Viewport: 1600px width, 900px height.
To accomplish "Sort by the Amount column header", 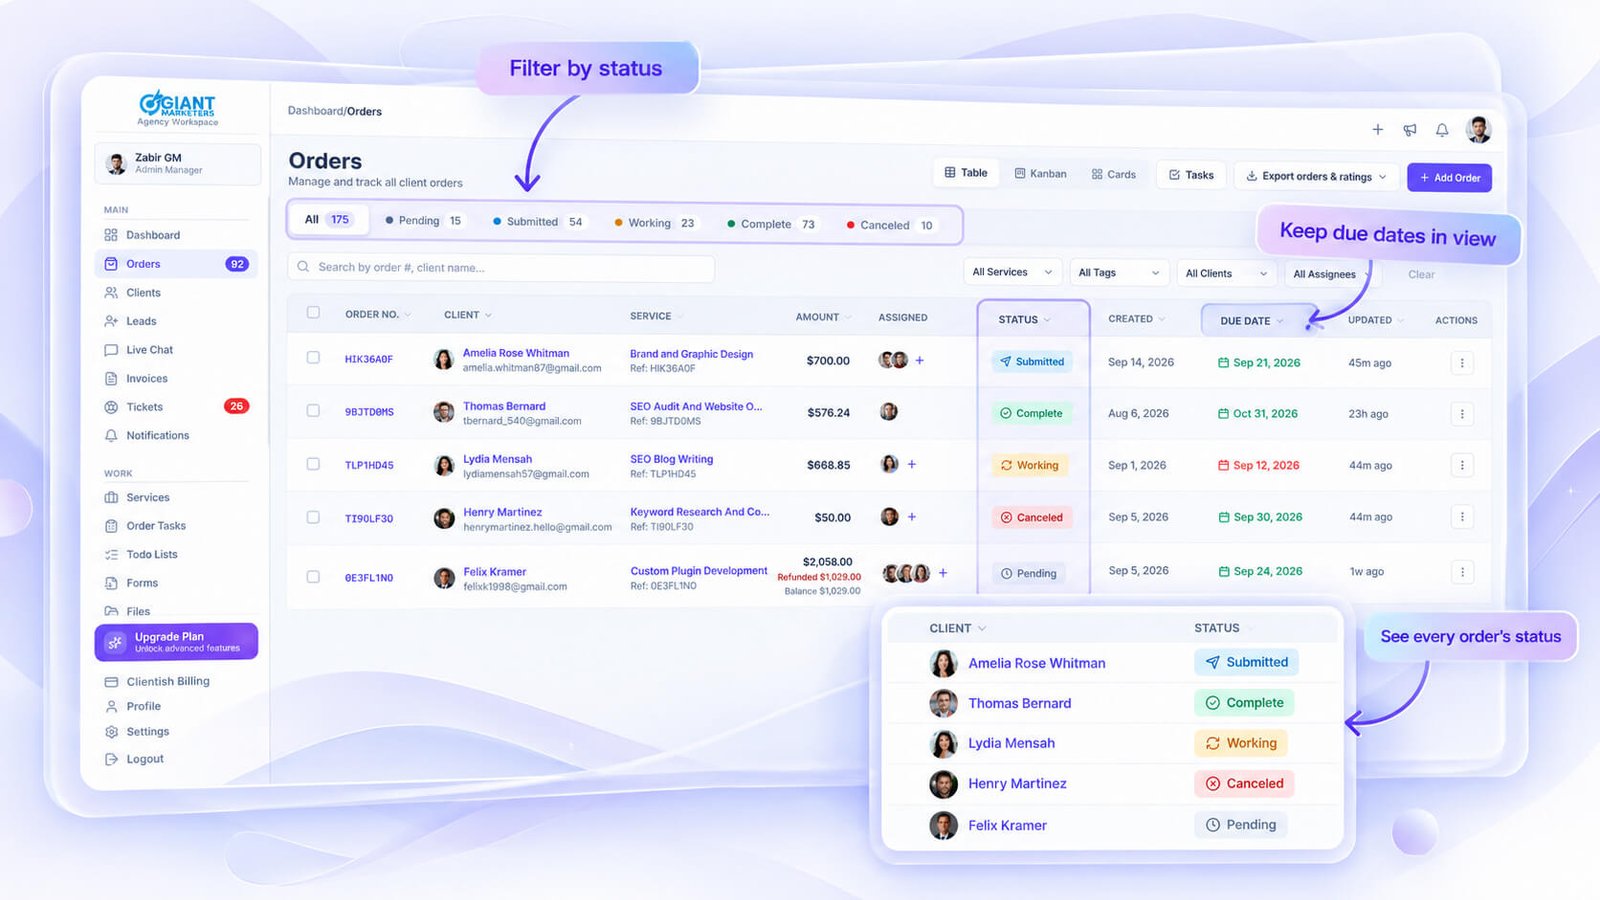I will tap(823, 317).
